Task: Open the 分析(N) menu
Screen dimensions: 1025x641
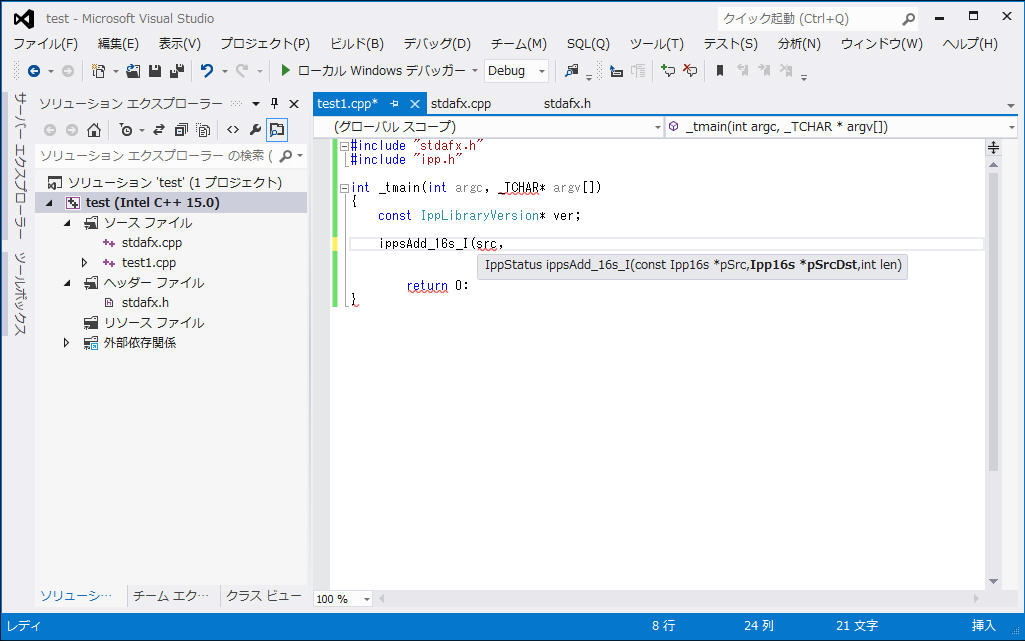Action: (x=799, y=44)
